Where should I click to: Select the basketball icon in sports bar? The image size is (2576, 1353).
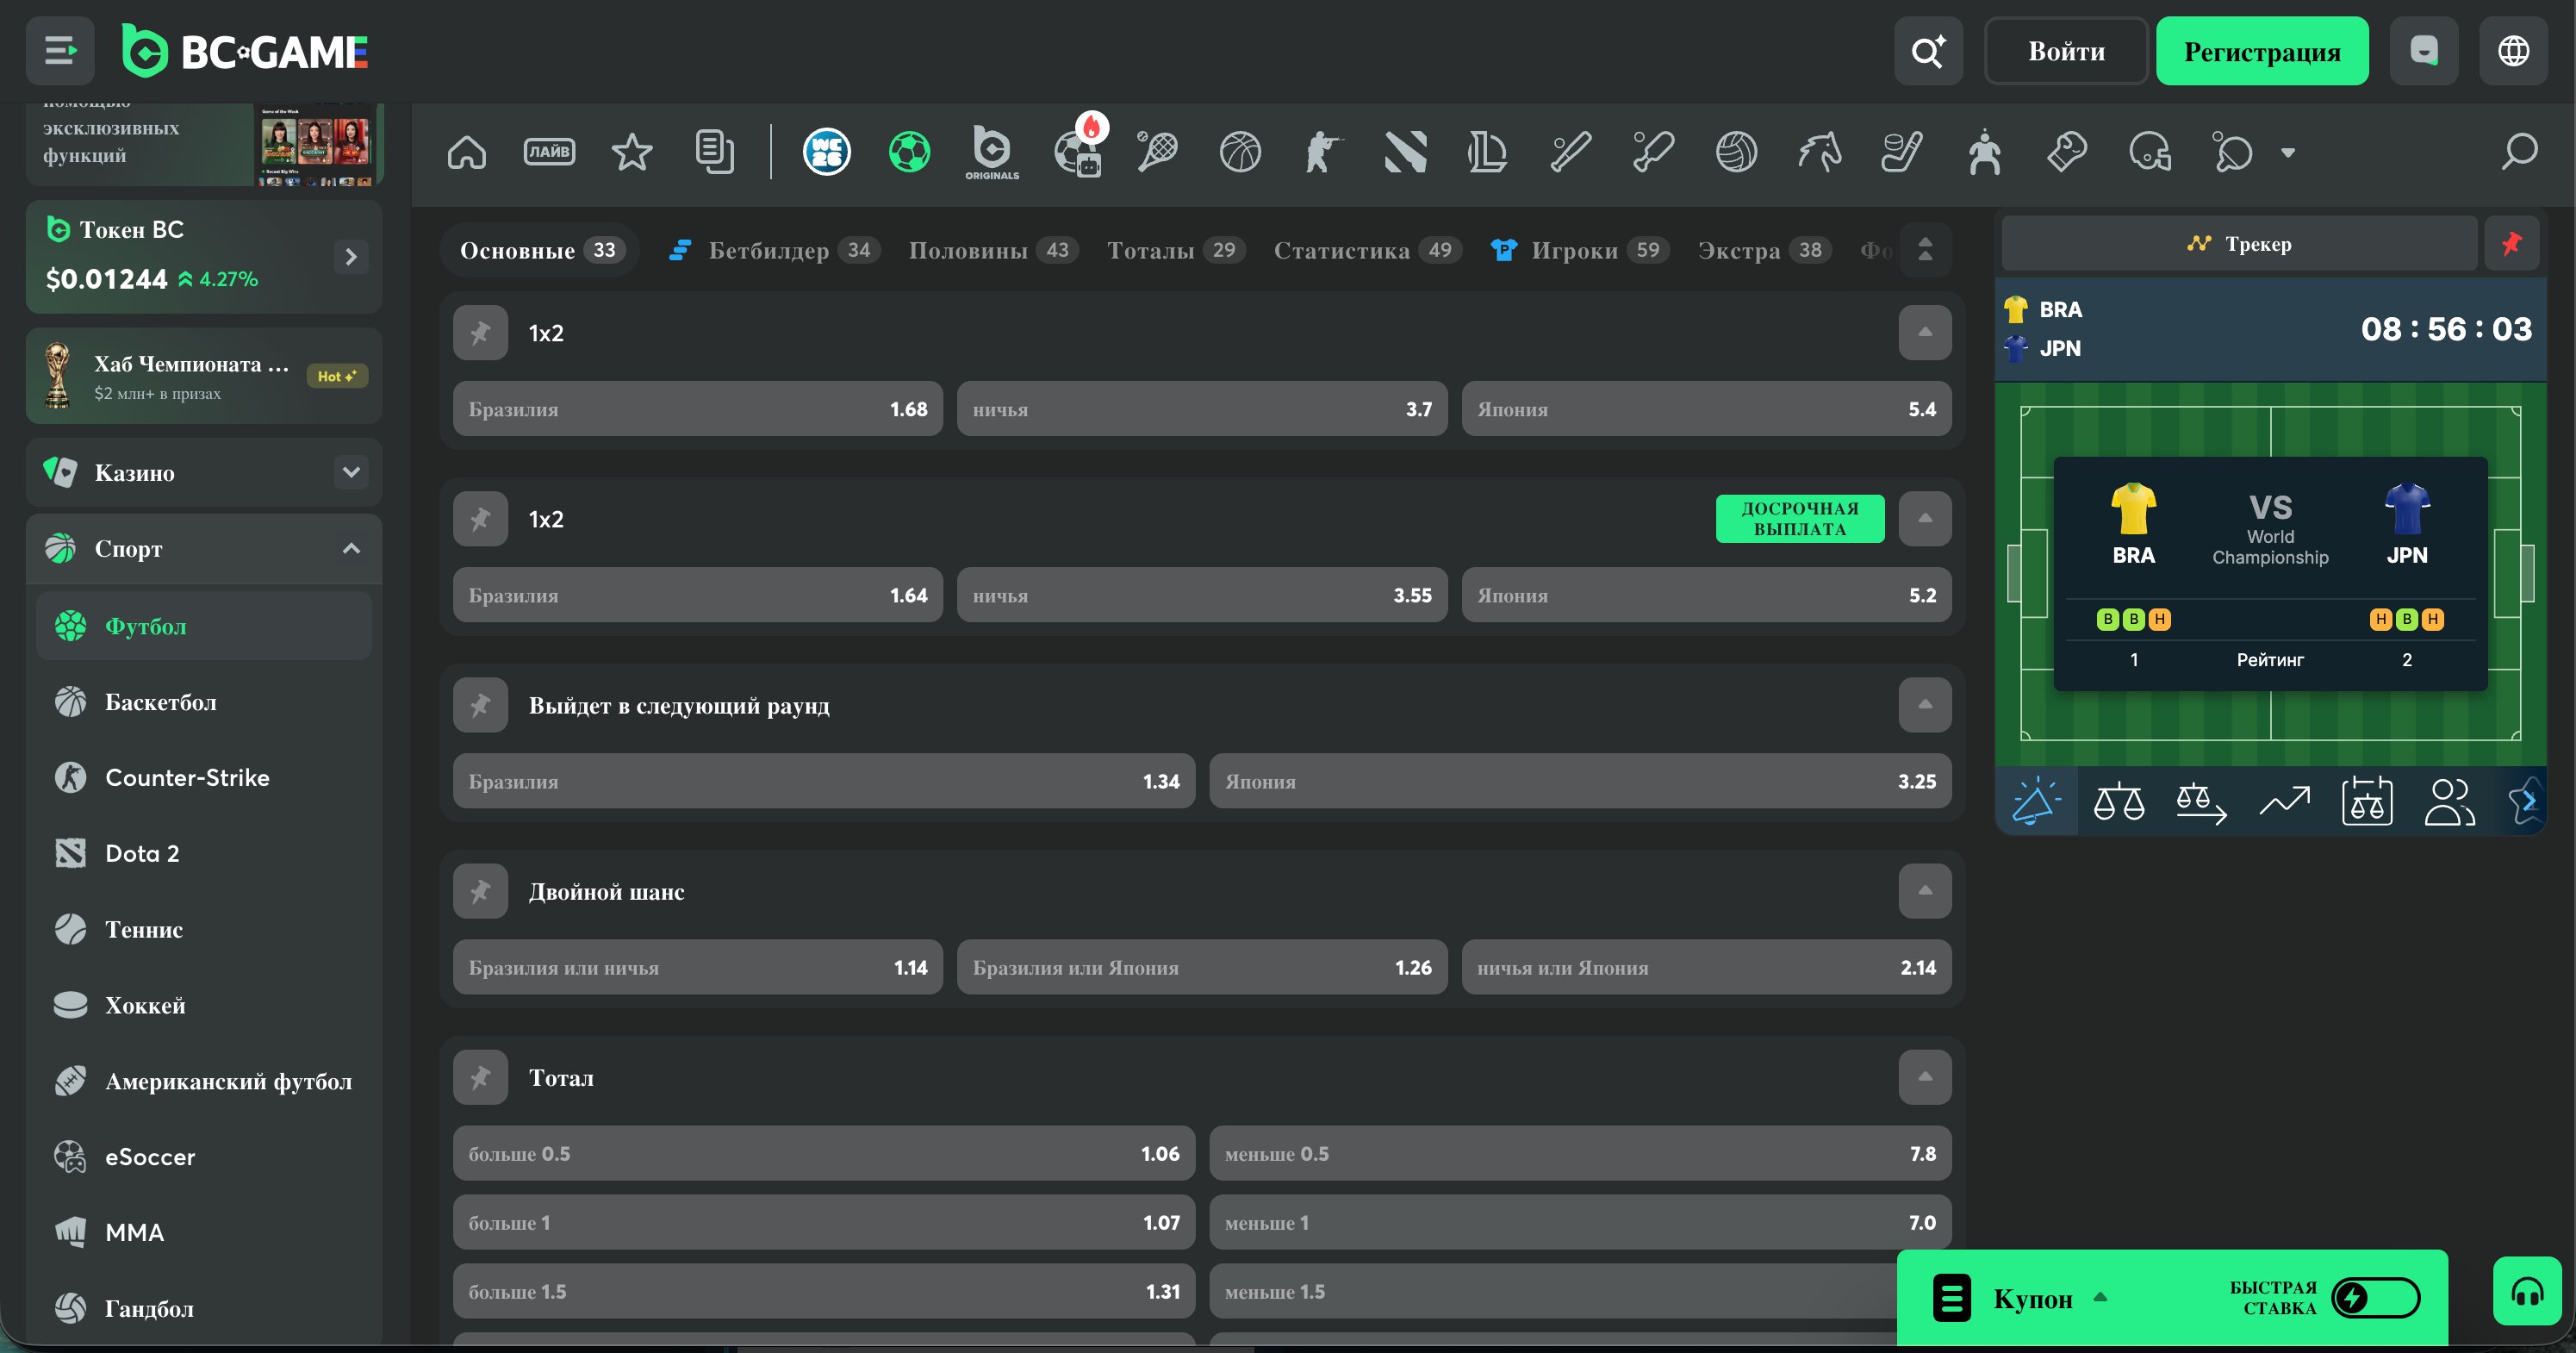[x=1240, y=152]
